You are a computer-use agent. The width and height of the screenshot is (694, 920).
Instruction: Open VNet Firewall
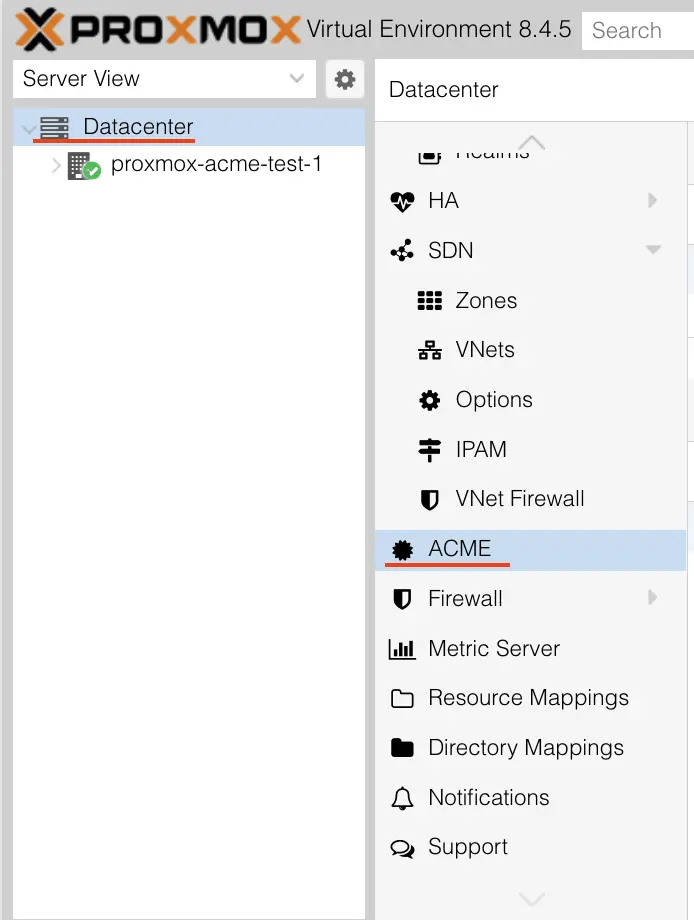pos(520,499)
